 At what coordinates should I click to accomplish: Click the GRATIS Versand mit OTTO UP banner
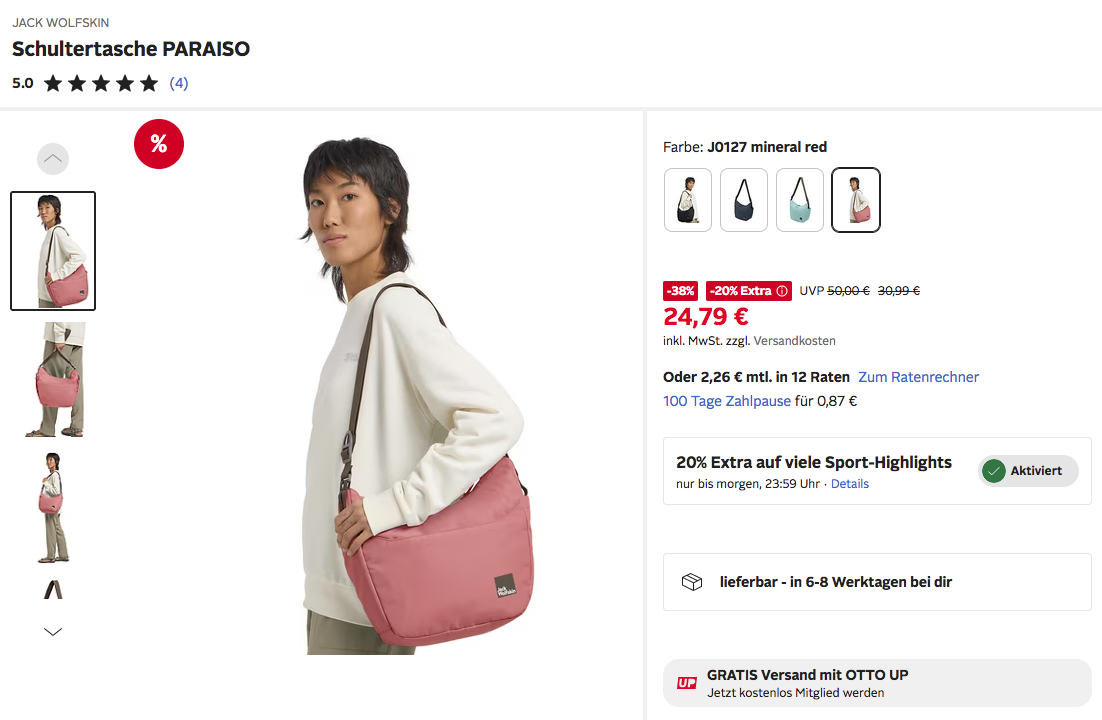tap(877, 683)
